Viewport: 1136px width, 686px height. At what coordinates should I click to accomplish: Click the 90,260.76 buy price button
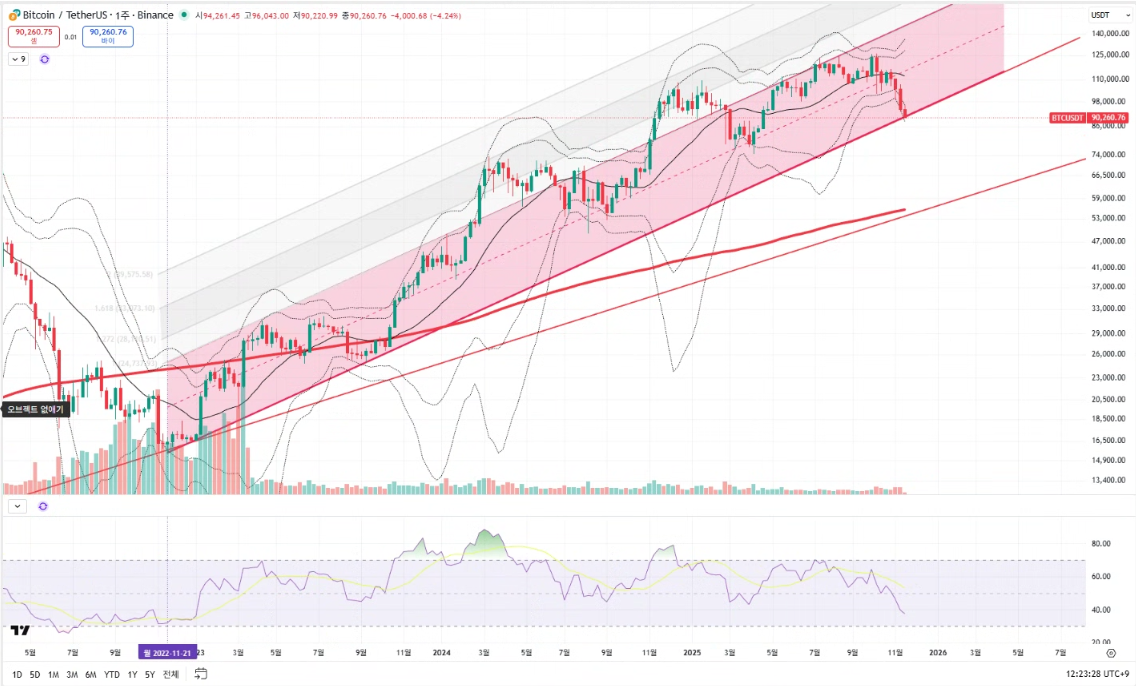pyautogui.click(x=108, y=36)
